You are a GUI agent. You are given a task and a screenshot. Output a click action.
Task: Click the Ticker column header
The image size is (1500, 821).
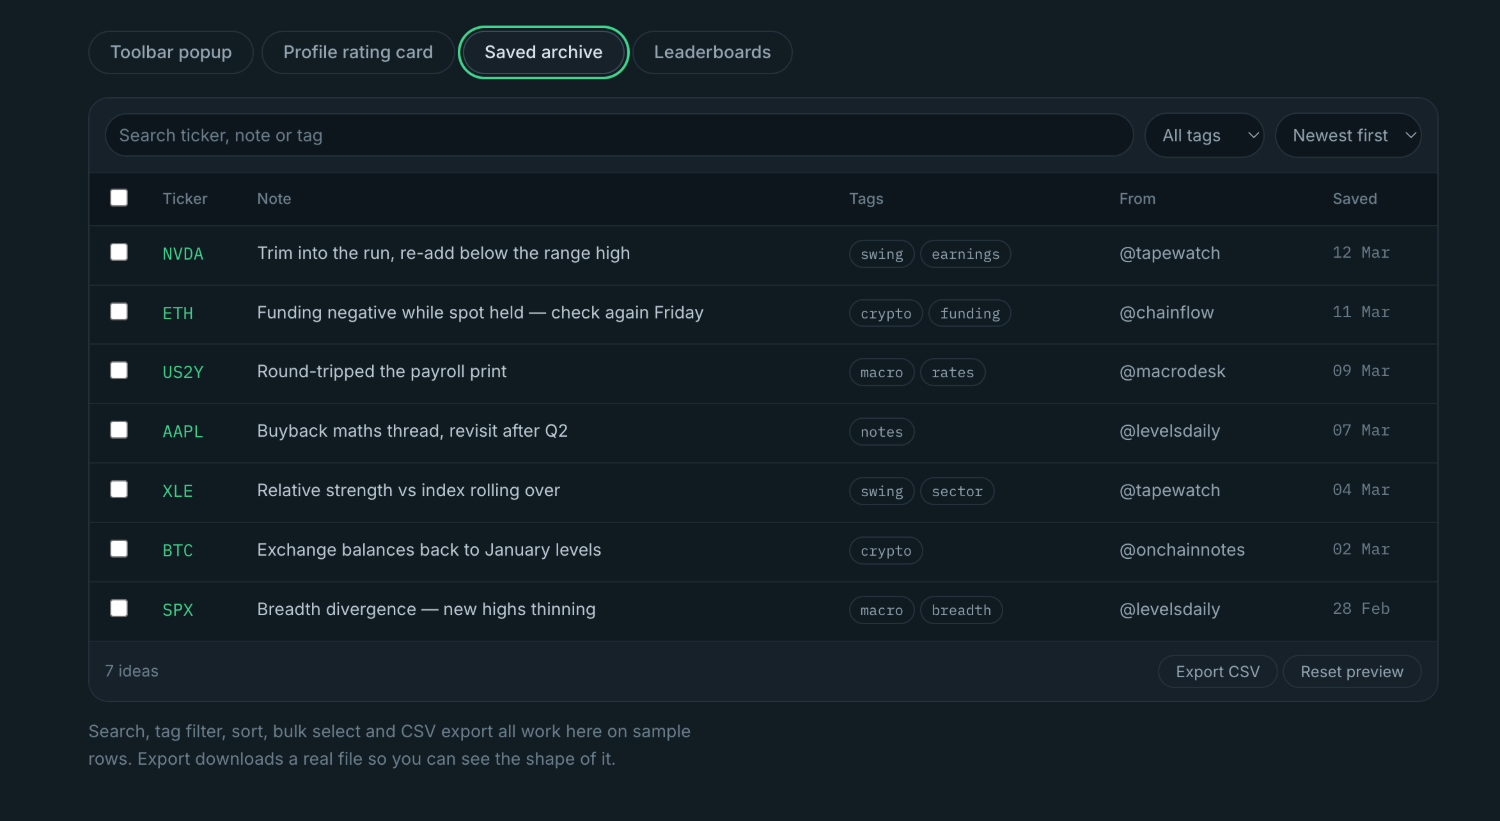[185, 199]
